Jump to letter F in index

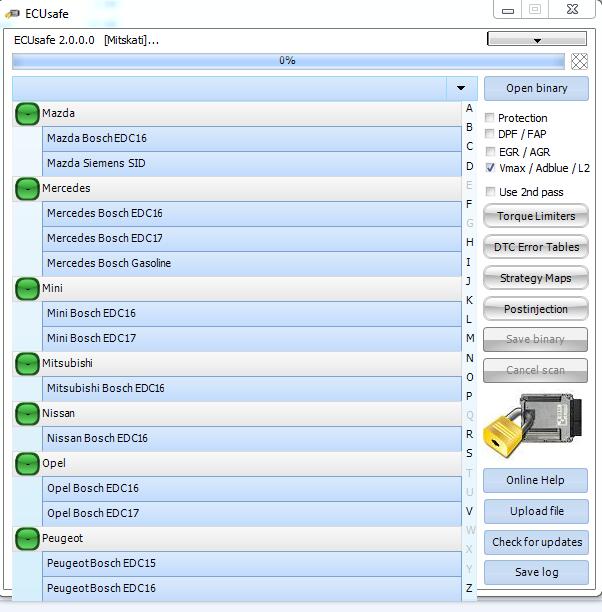[469, 204]
